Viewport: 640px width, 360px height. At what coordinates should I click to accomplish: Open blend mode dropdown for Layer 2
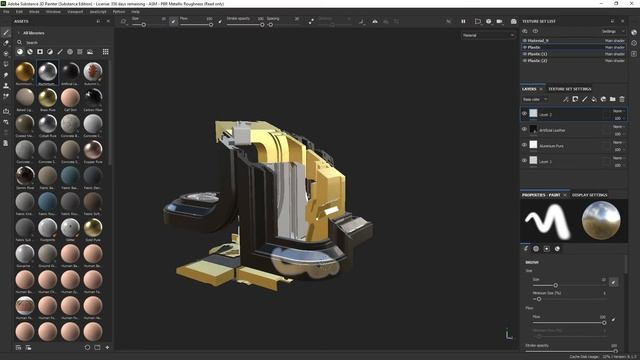point(618,111)
